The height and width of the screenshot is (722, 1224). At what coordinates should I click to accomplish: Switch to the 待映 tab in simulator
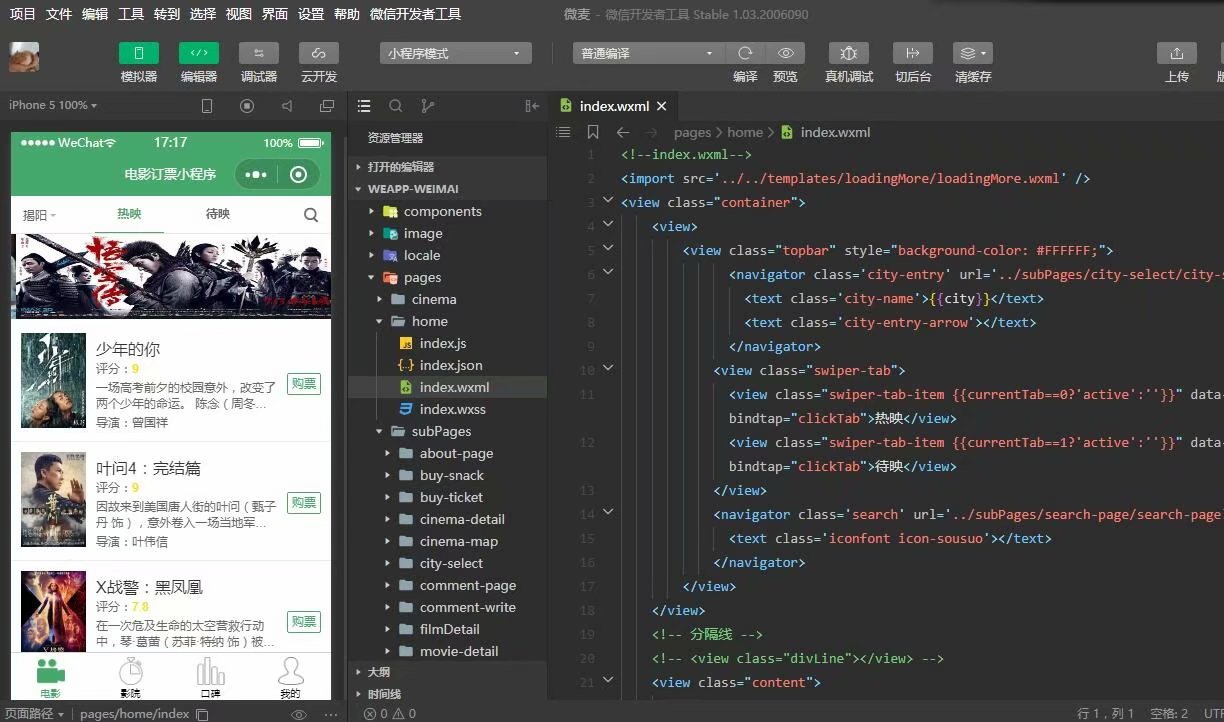point(217,214)
